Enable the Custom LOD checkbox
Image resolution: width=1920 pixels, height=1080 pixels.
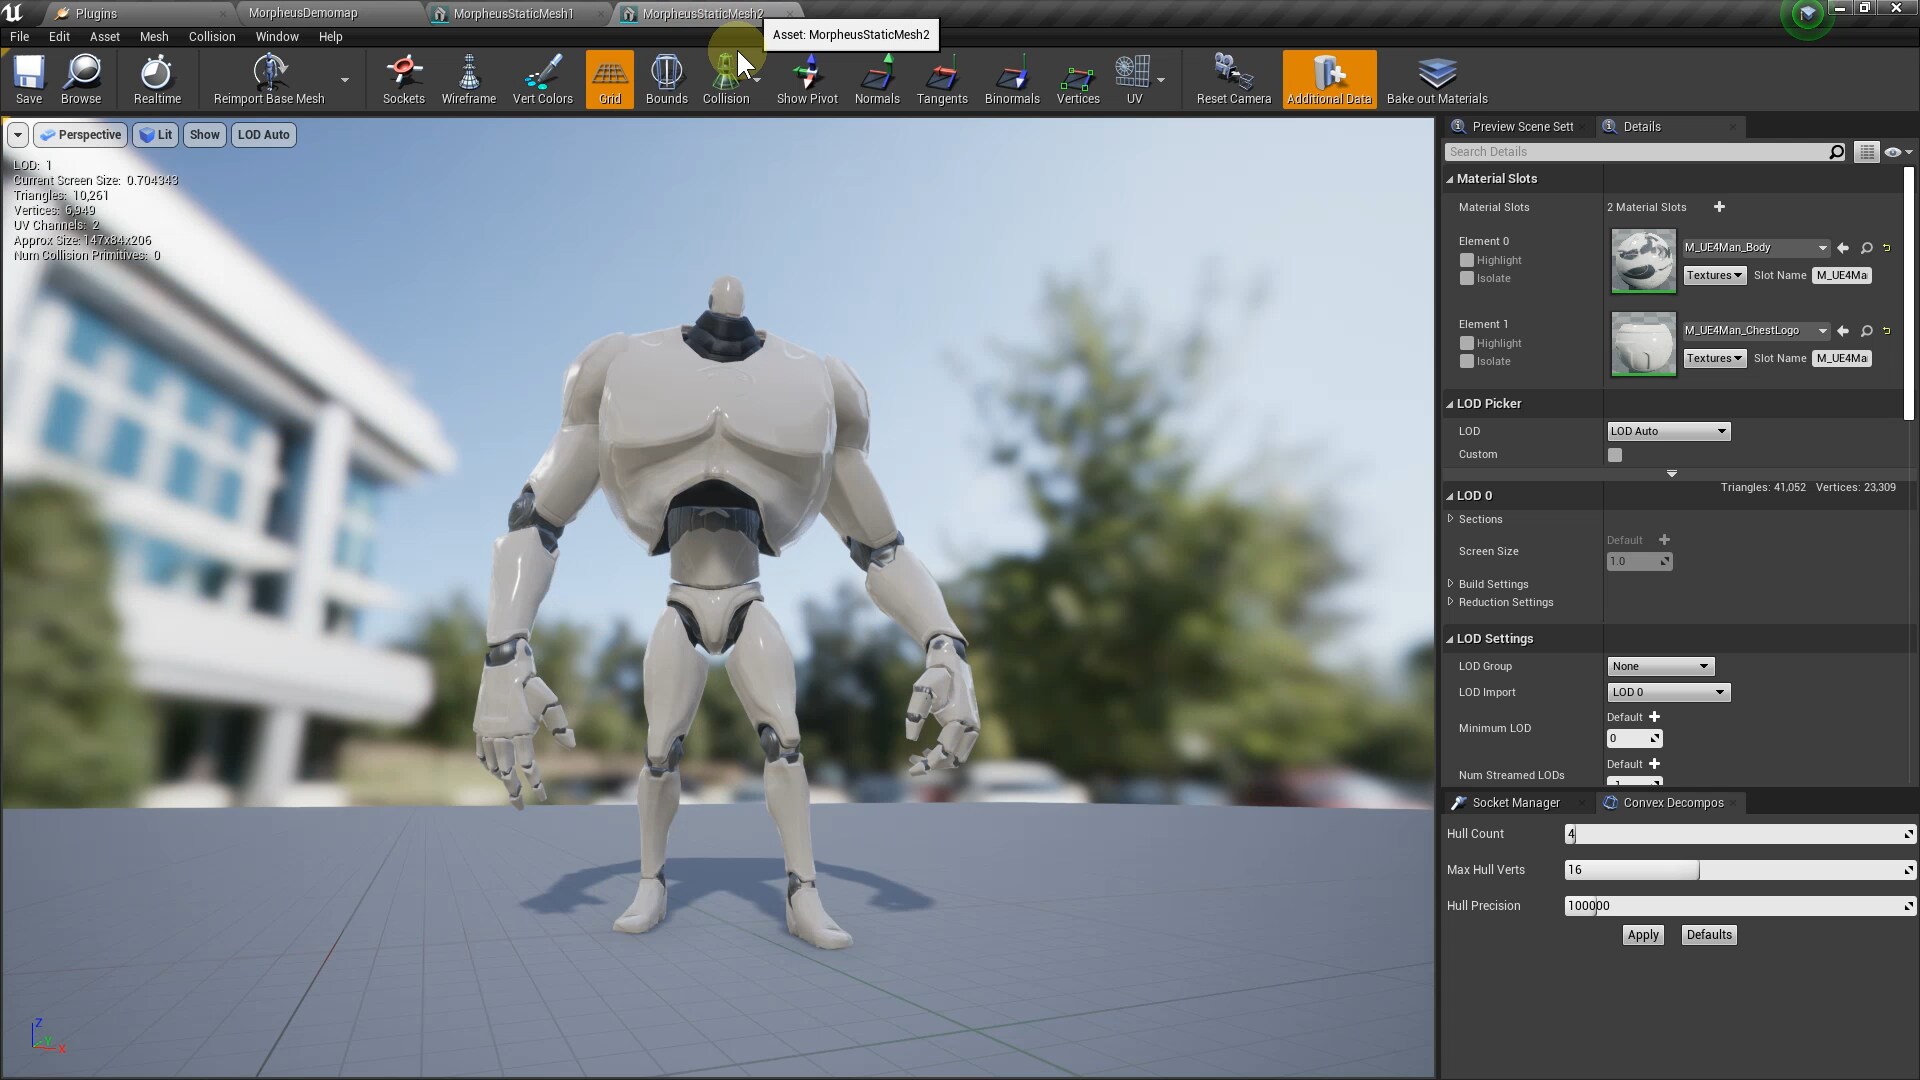click(1615, 454)
